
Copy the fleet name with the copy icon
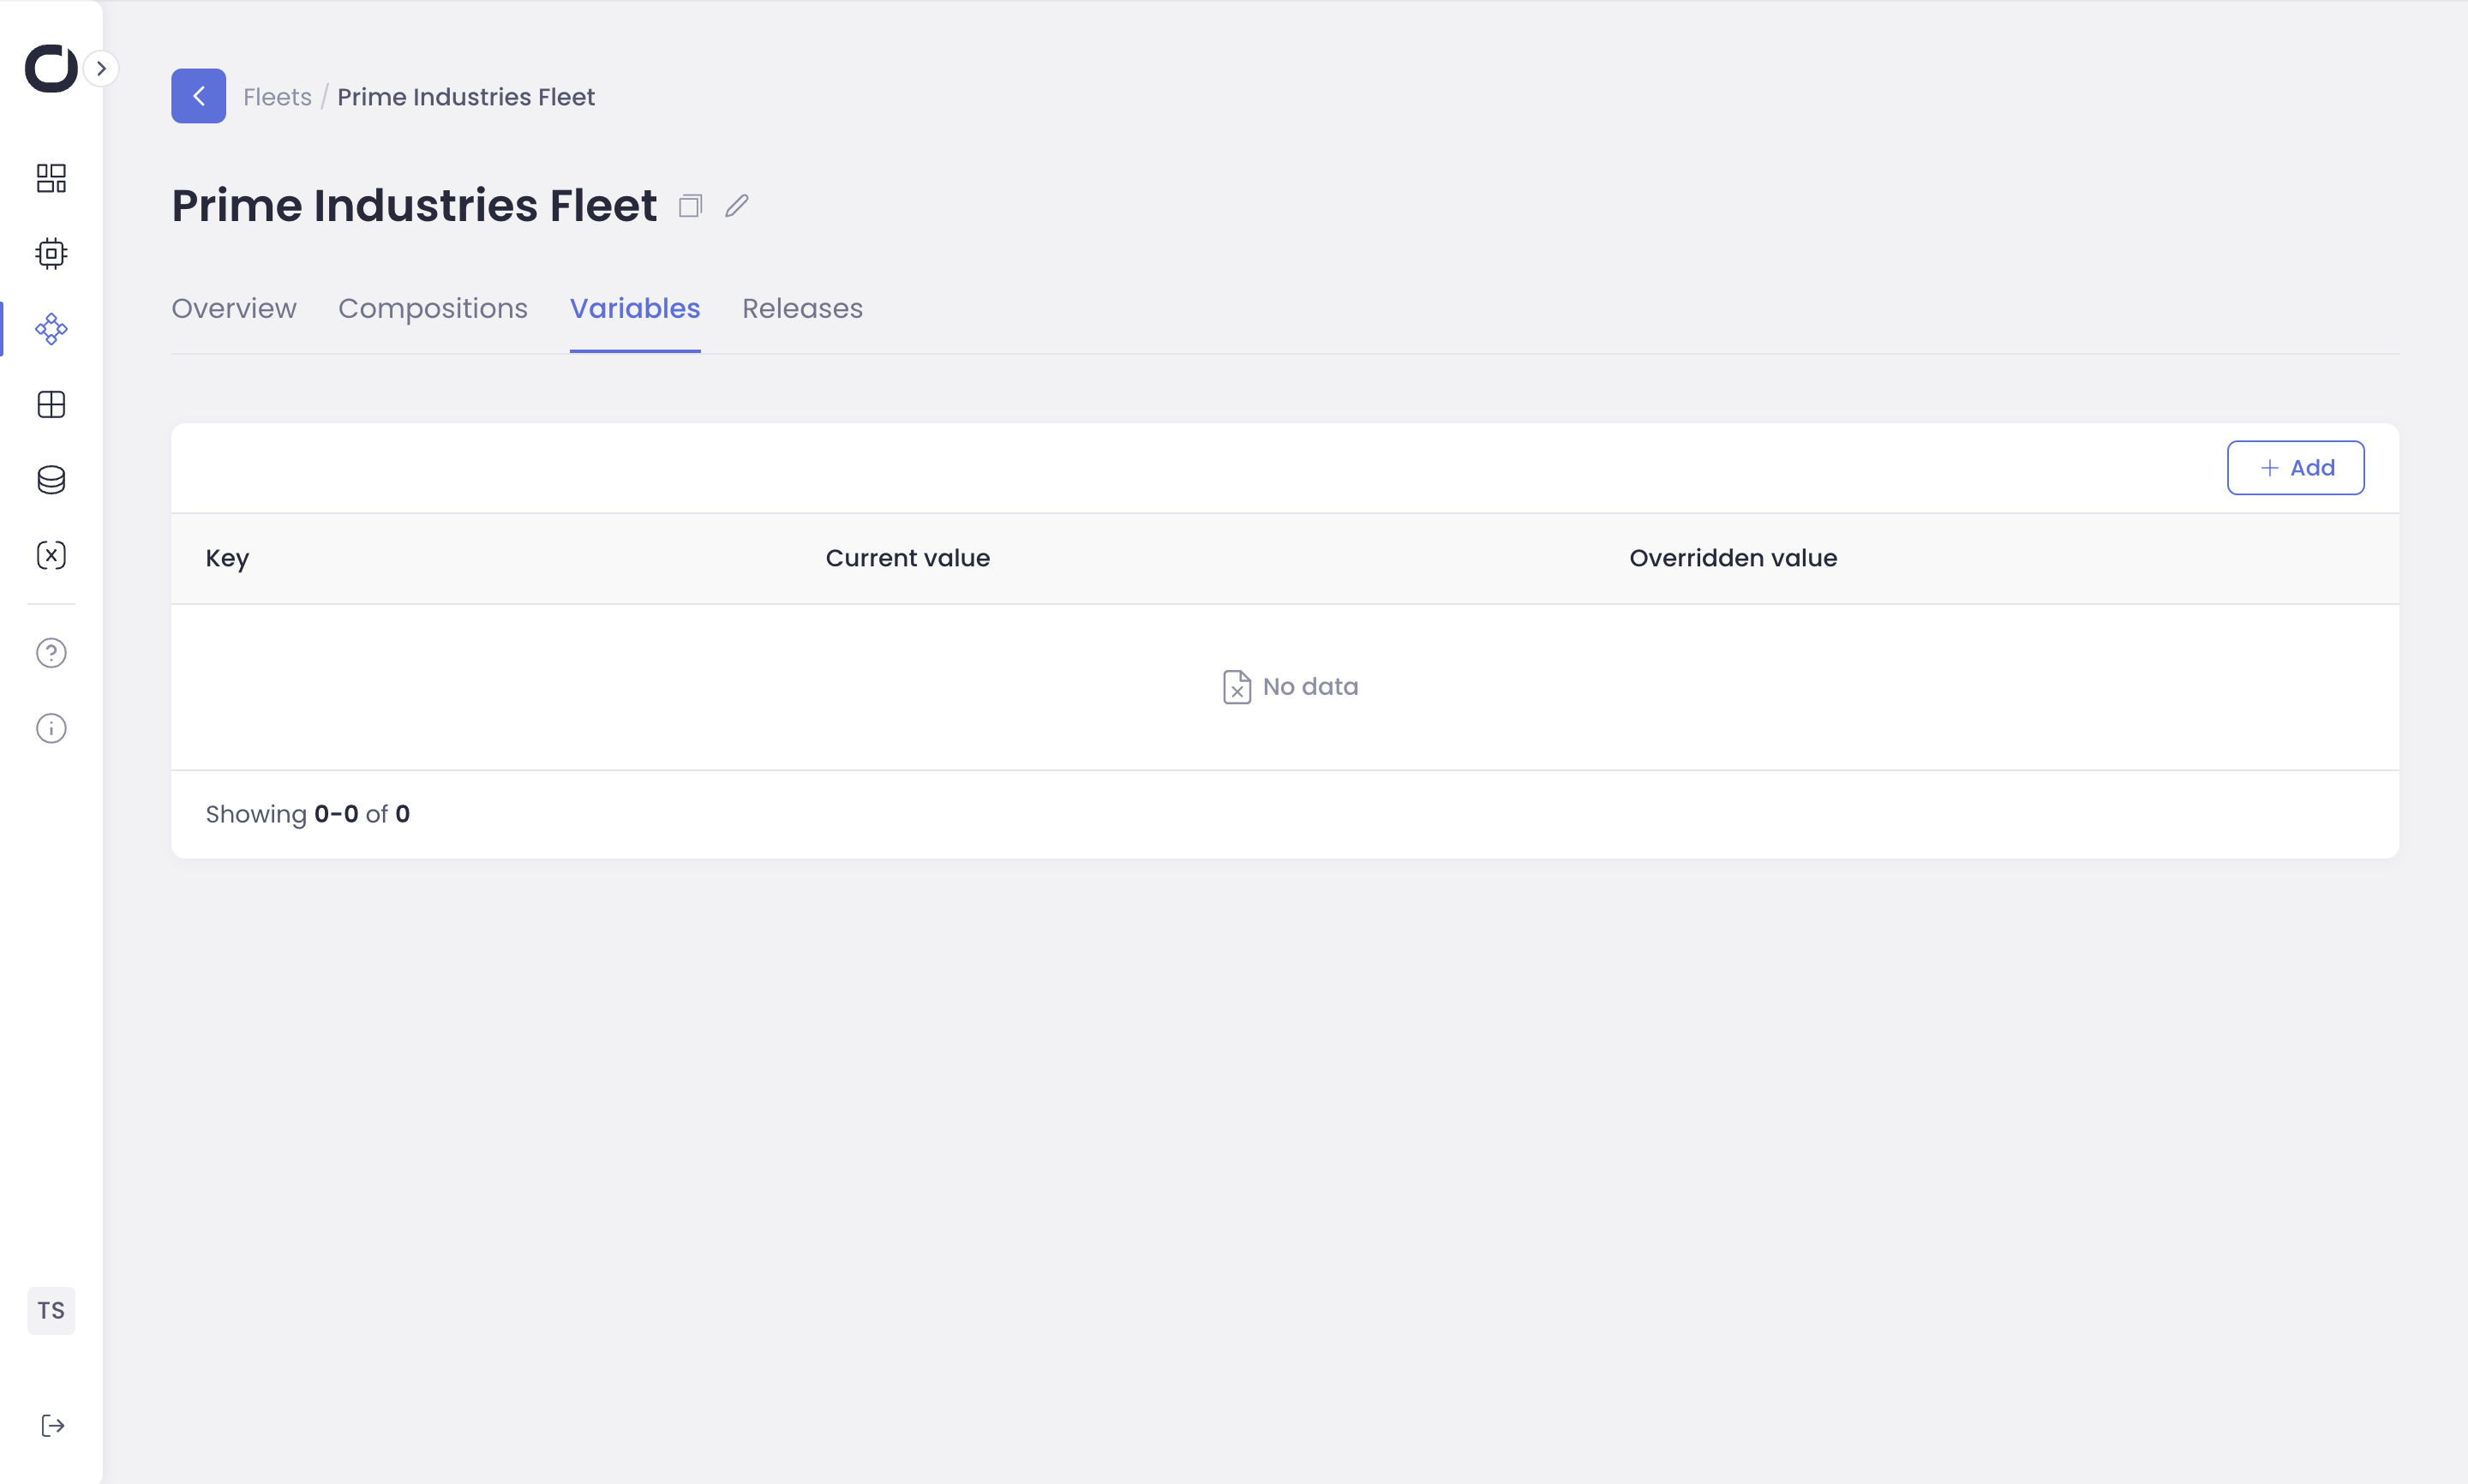point(690,206)
